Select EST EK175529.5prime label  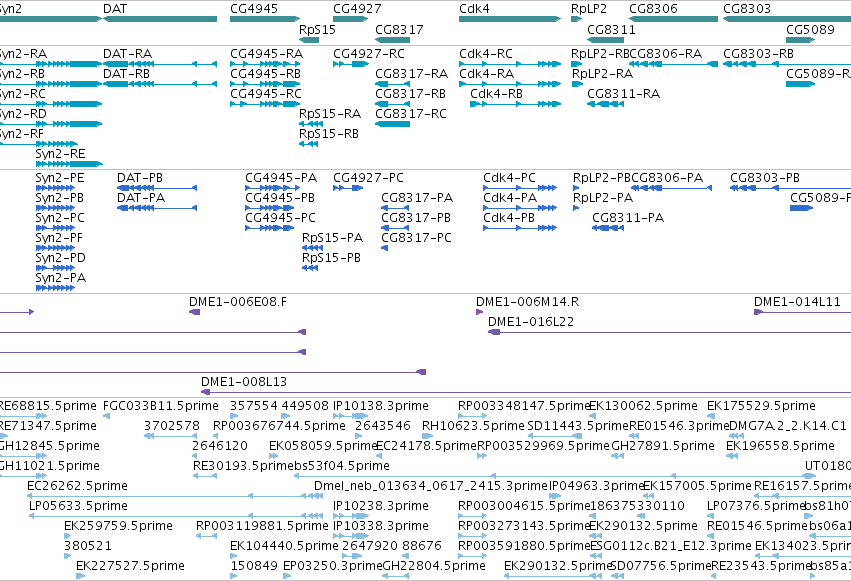pyautogui.click(x=761, y=406)
